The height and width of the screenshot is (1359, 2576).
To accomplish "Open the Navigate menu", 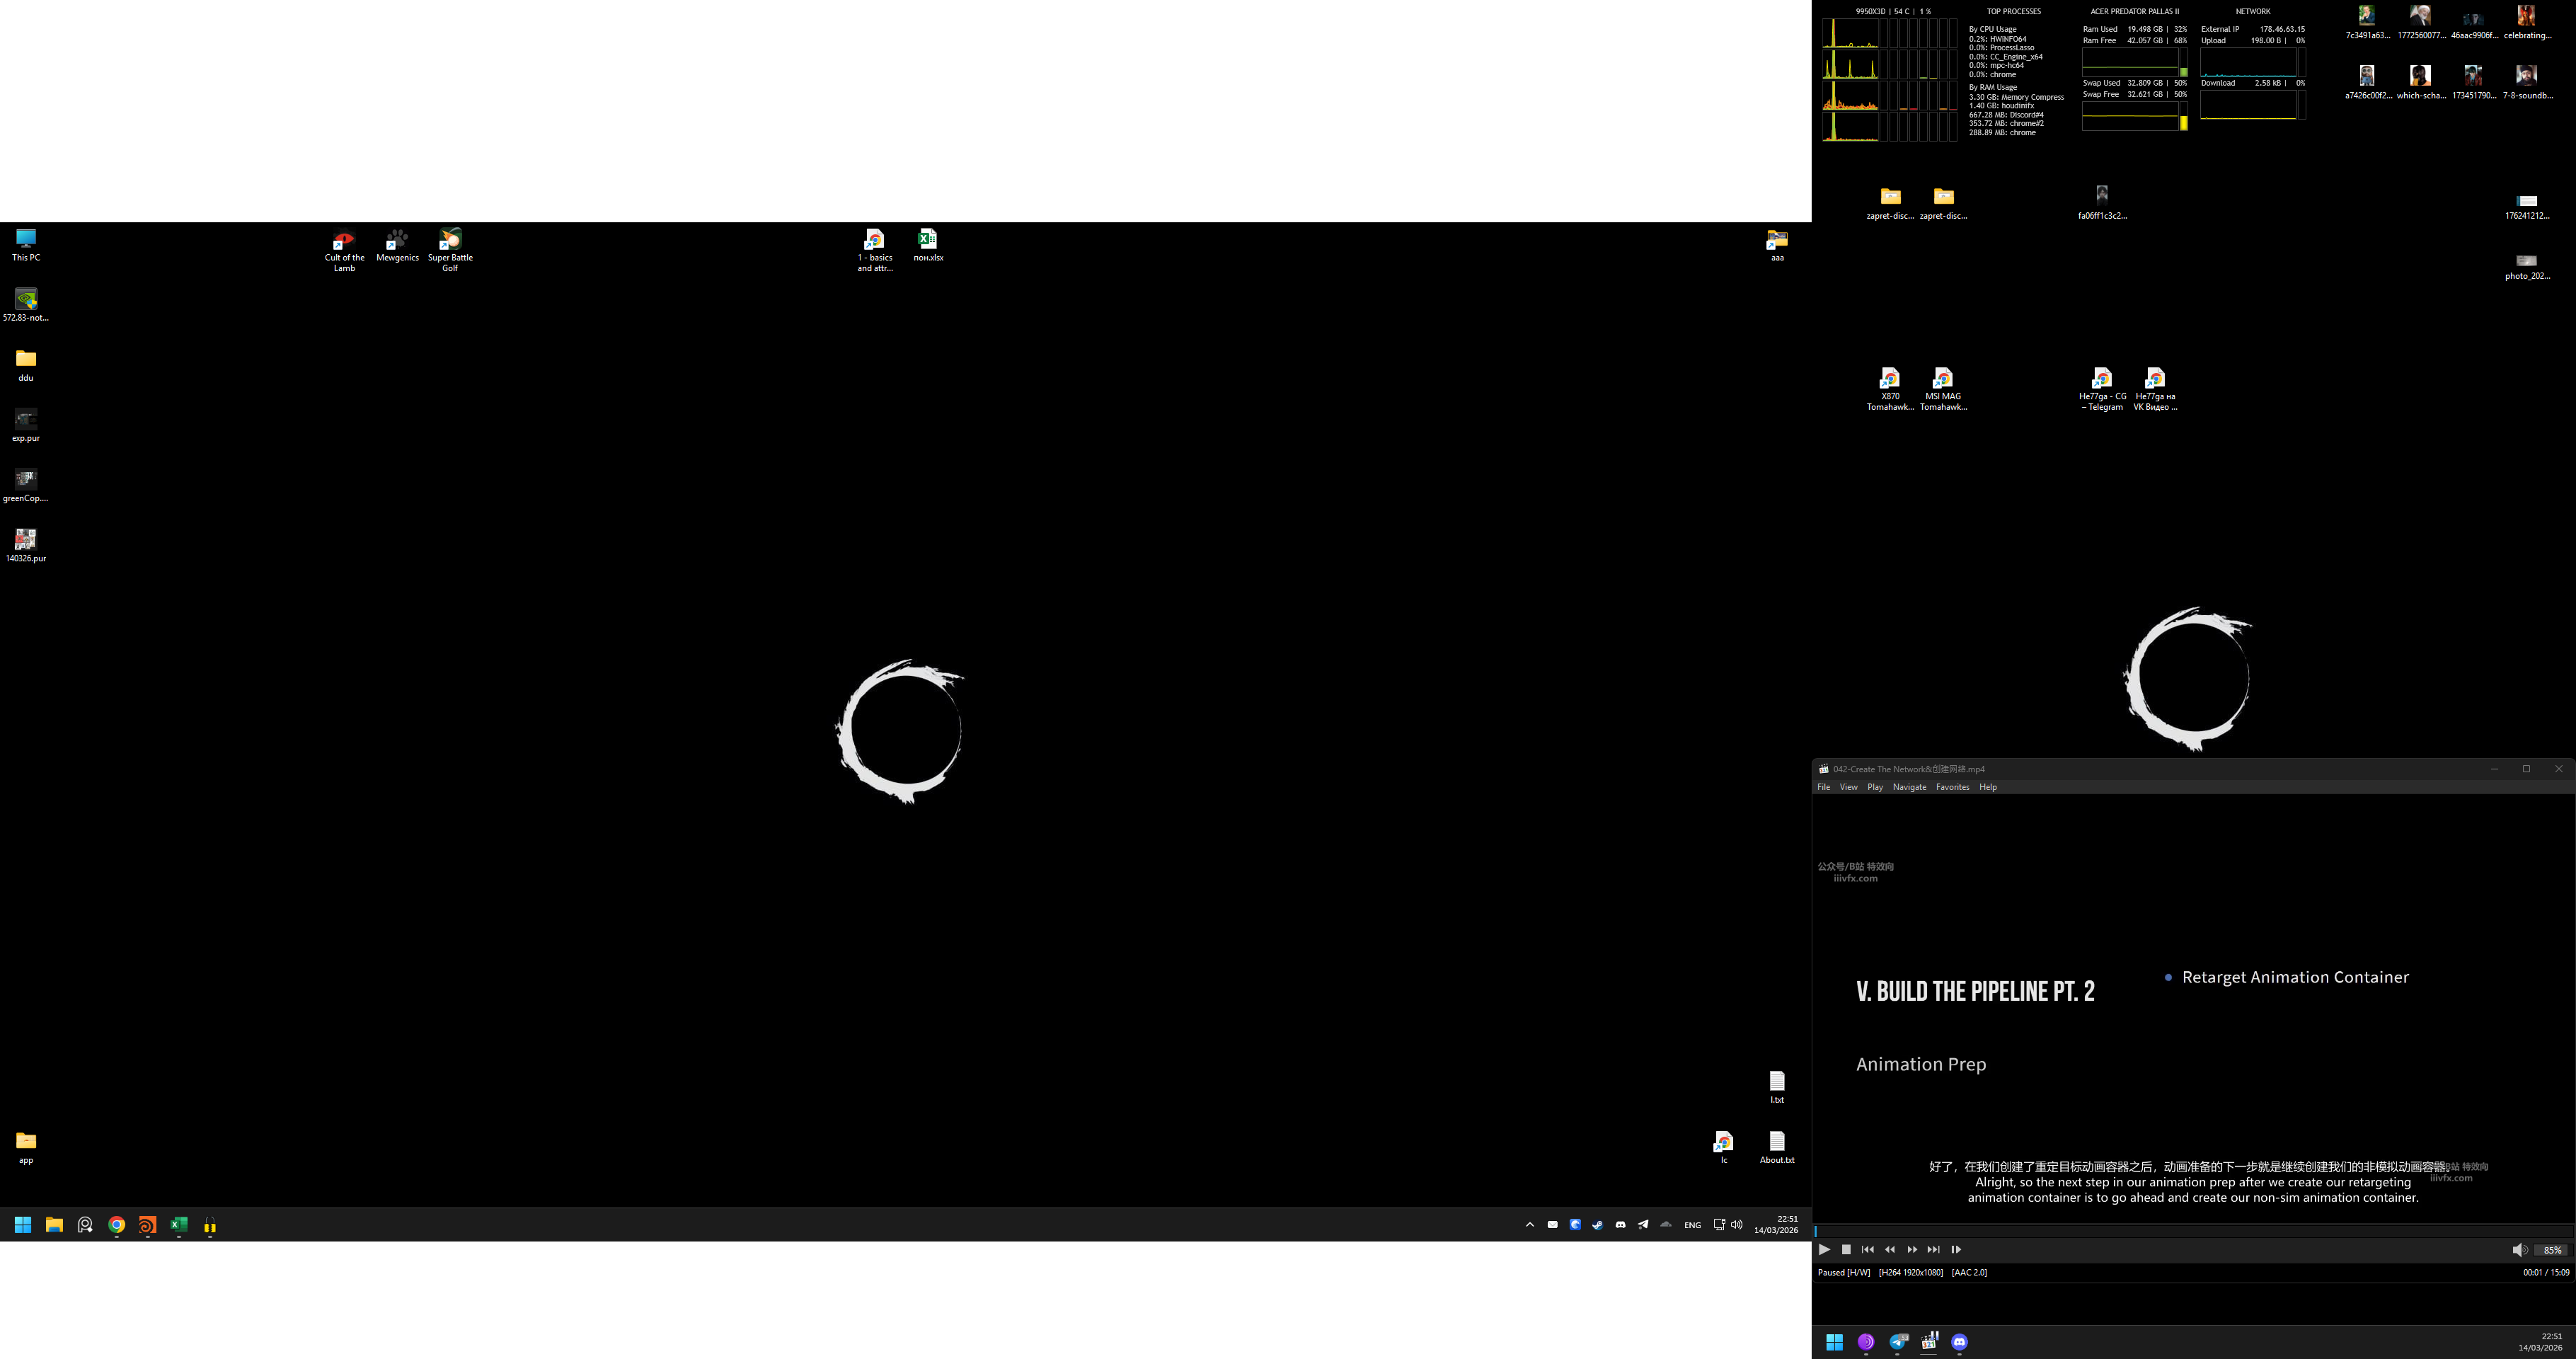I will point(1909,787).
